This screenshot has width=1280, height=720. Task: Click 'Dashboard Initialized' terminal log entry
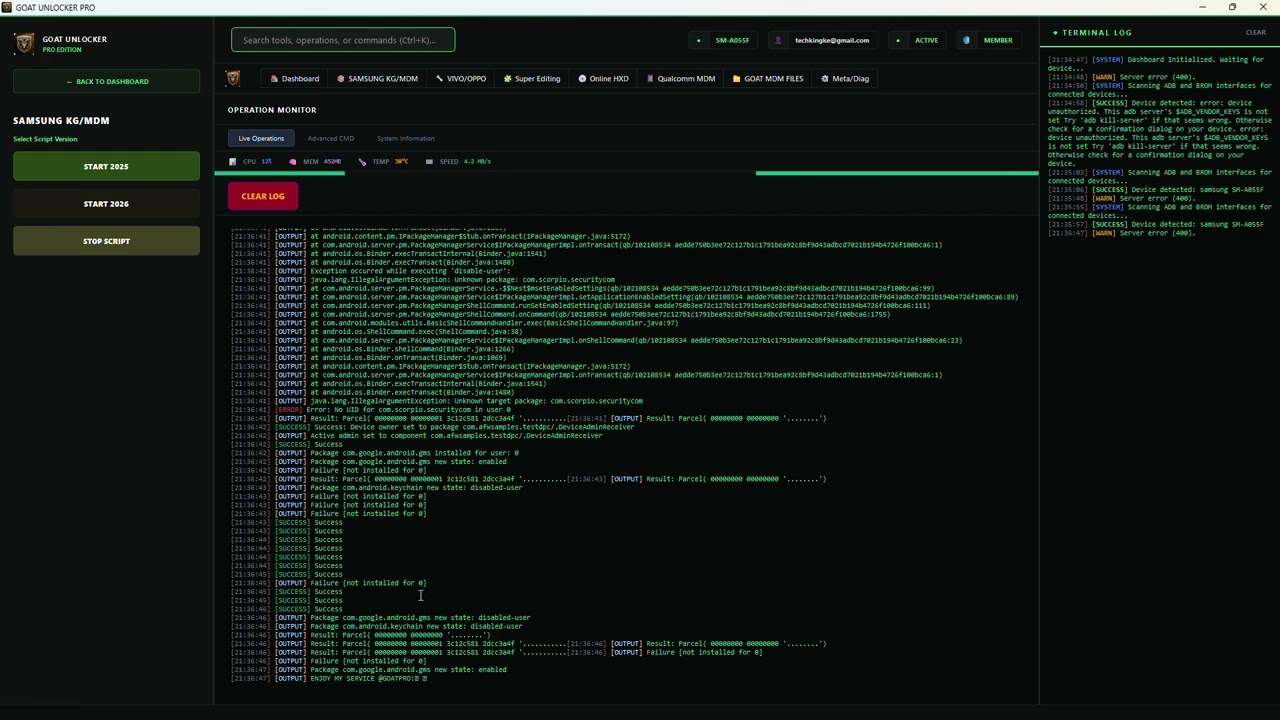[x=1157, y=64]
